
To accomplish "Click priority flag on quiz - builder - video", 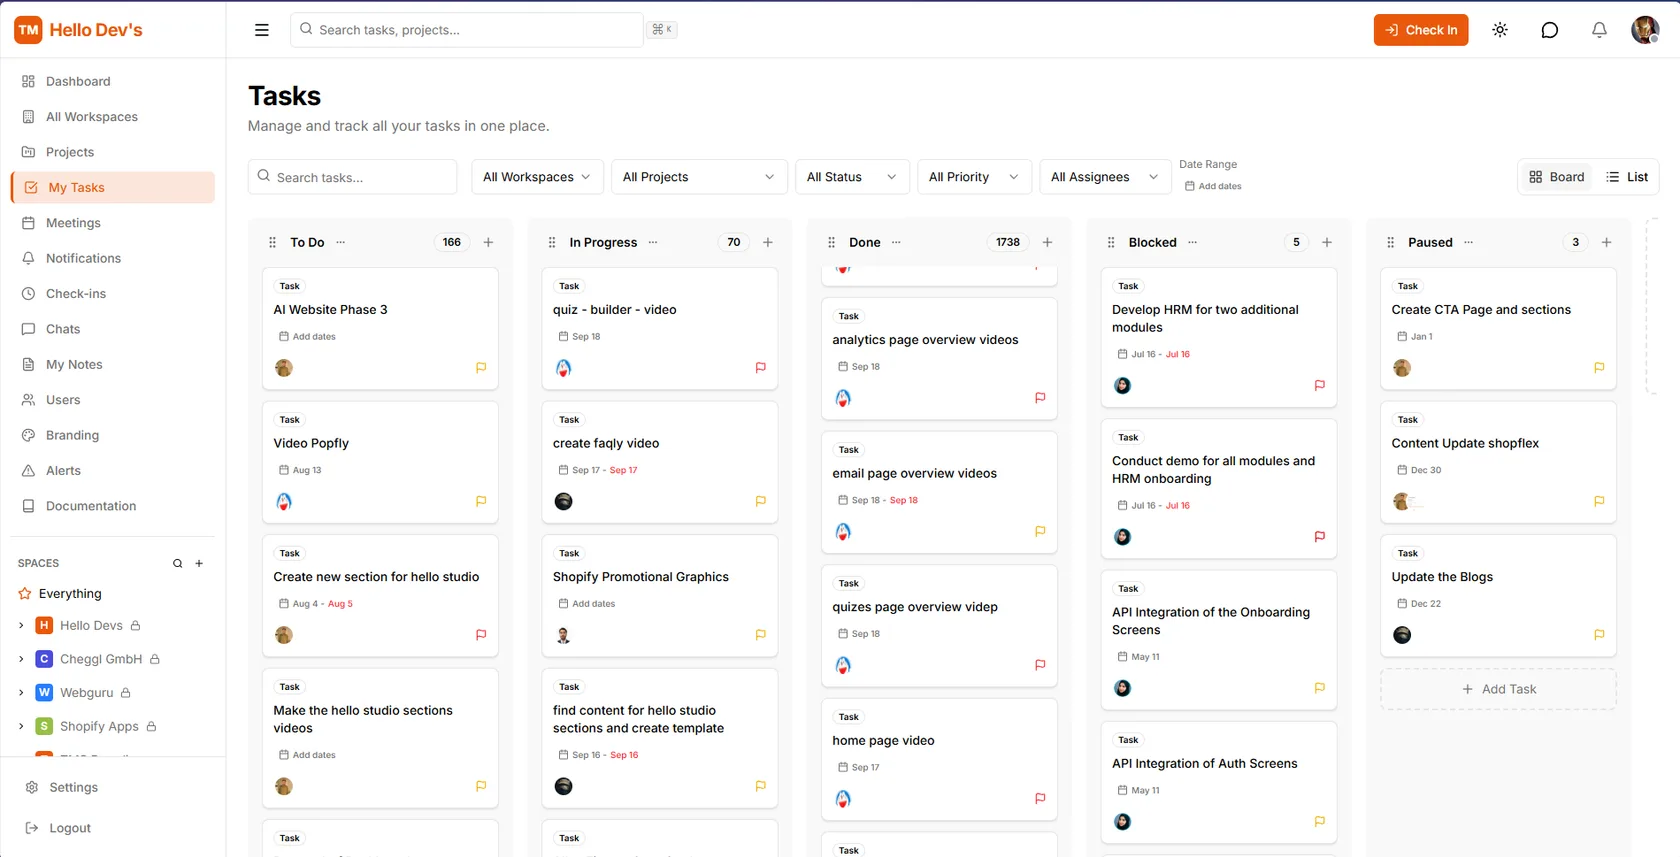I will pos(760,368).
